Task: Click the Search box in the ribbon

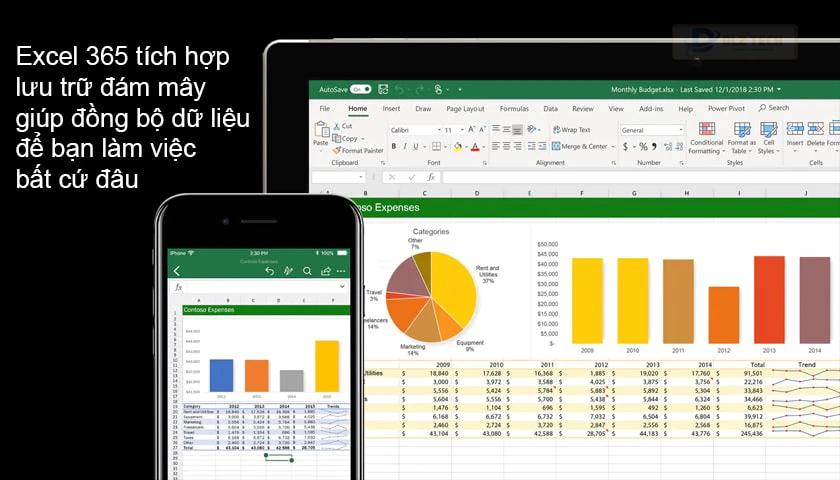Action: click(774, 108)
